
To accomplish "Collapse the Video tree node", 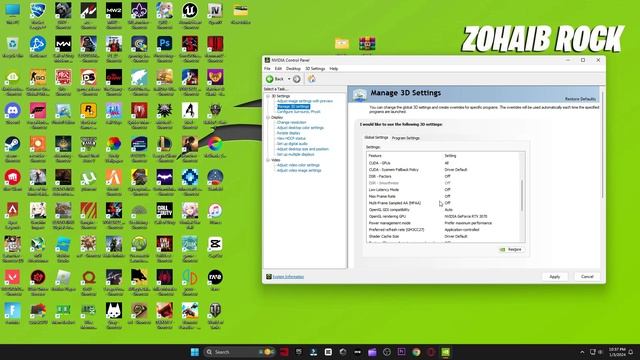I will pos(268,160).
